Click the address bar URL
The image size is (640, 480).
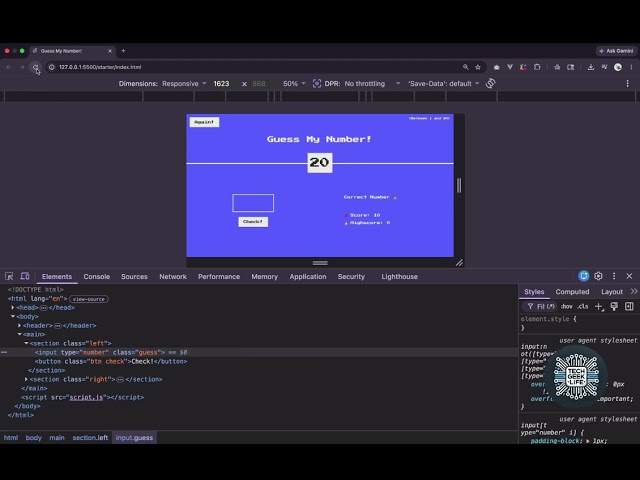[x=100, y=67]
